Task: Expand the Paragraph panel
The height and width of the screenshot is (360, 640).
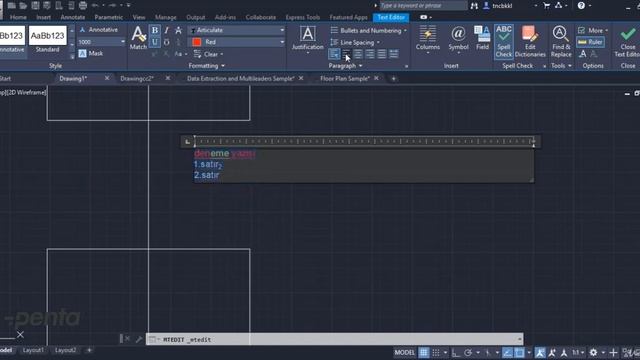Action: click(345, 66)
